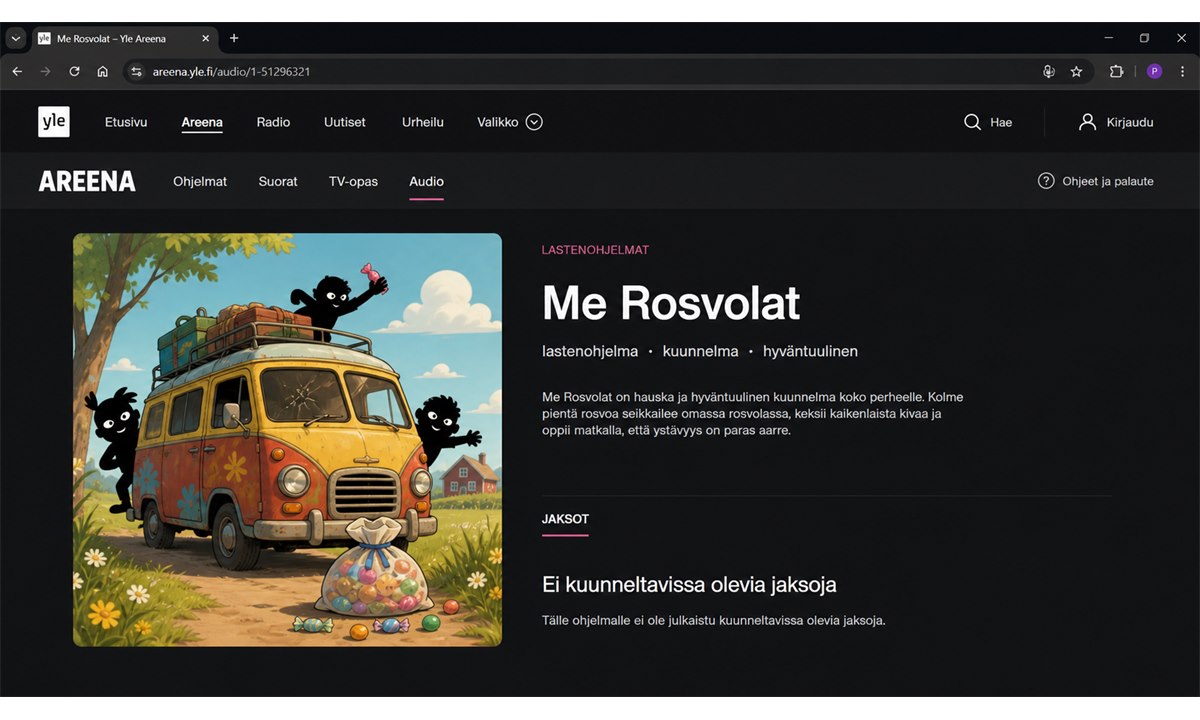
Task: Click the Me Rosvolat cover image
Action: tap(287, 440)
